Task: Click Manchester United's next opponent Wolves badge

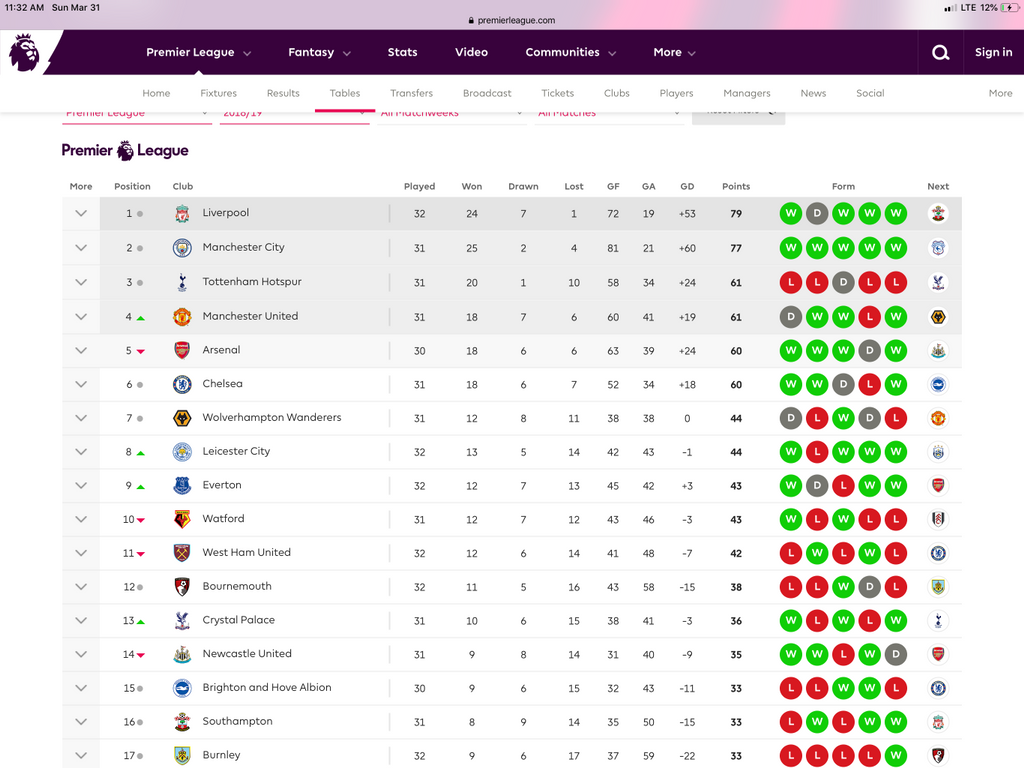Action: pyautogui.click(x=938, y=317)
